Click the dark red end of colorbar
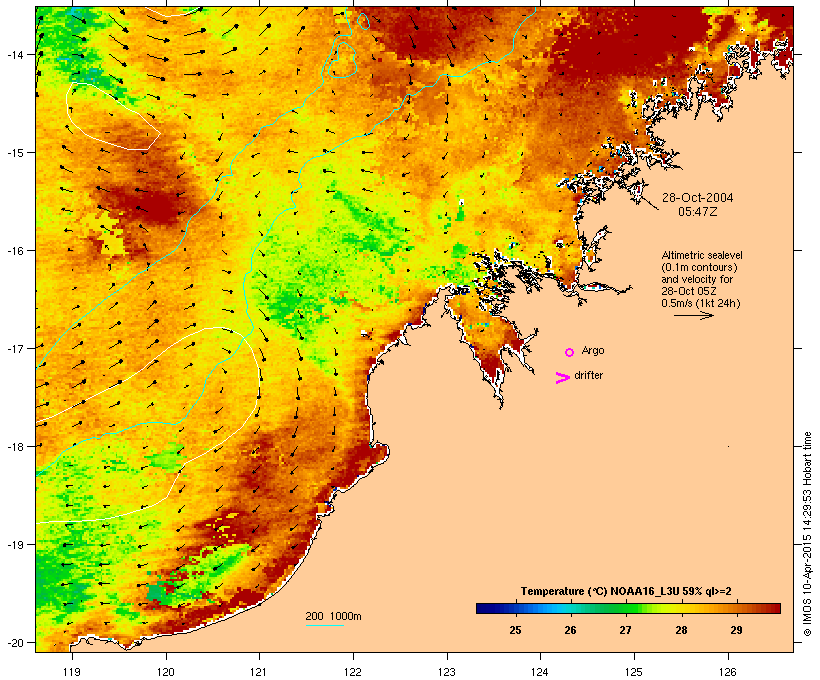The height and width of the screenshot is (680, 820). click(777, 608)
